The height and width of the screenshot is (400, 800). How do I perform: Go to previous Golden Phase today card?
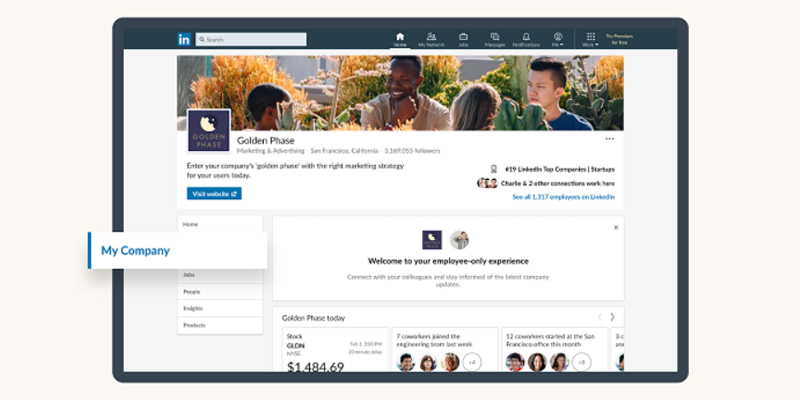(599, 317)
